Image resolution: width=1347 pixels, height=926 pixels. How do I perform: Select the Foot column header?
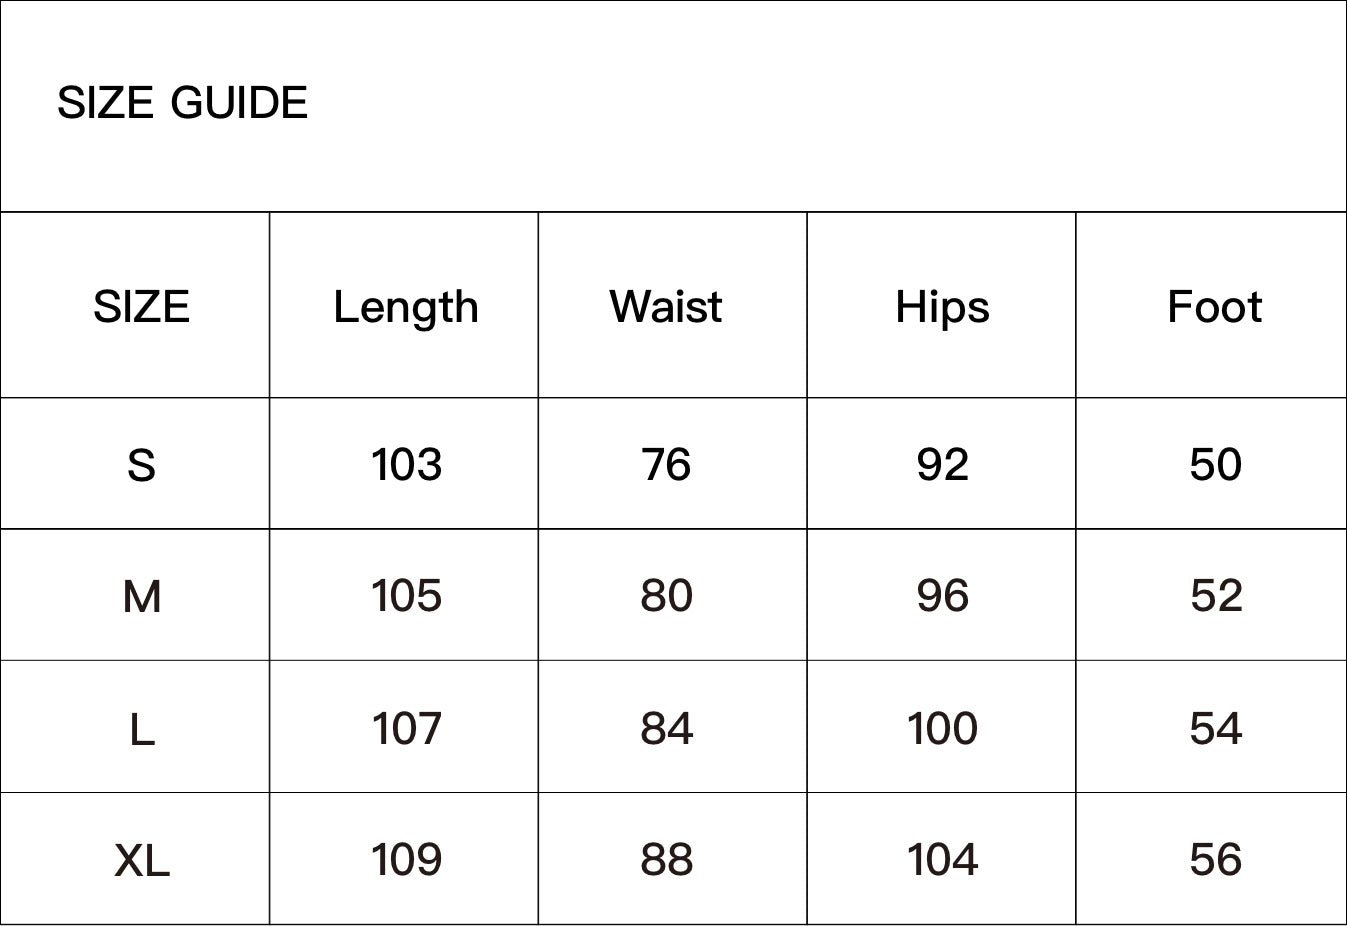click(1214, 306)
